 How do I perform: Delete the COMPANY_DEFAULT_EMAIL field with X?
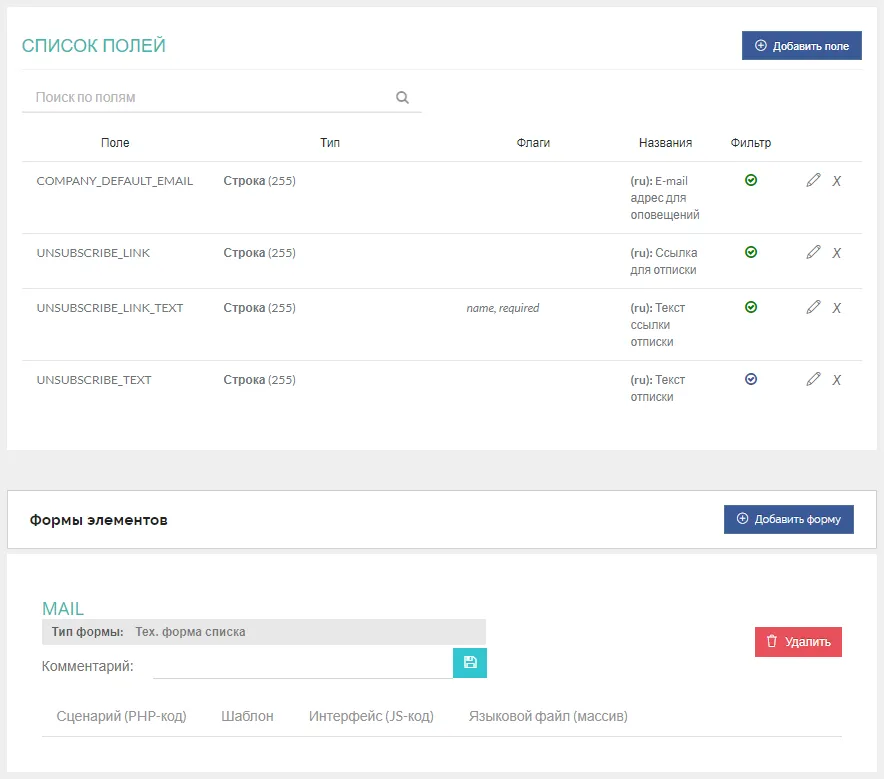(837, 181)
